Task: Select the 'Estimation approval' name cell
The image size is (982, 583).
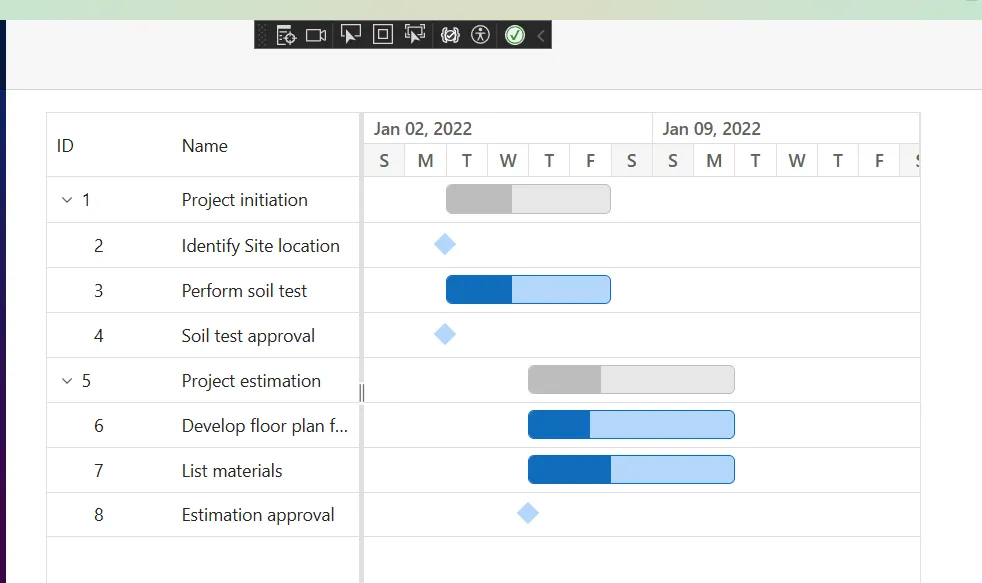Action: tap(266, 515)
